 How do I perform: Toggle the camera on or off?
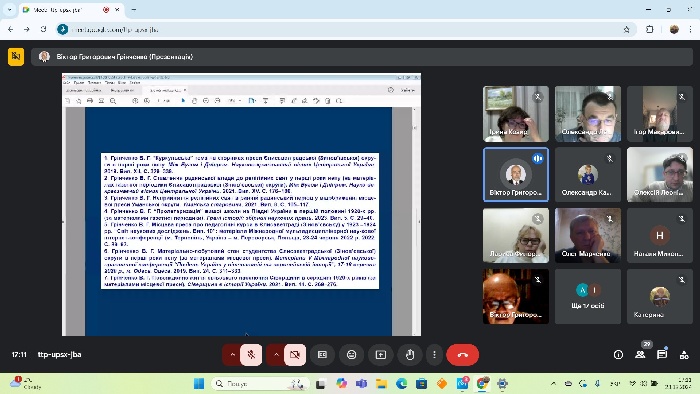(x=295, y=355)
